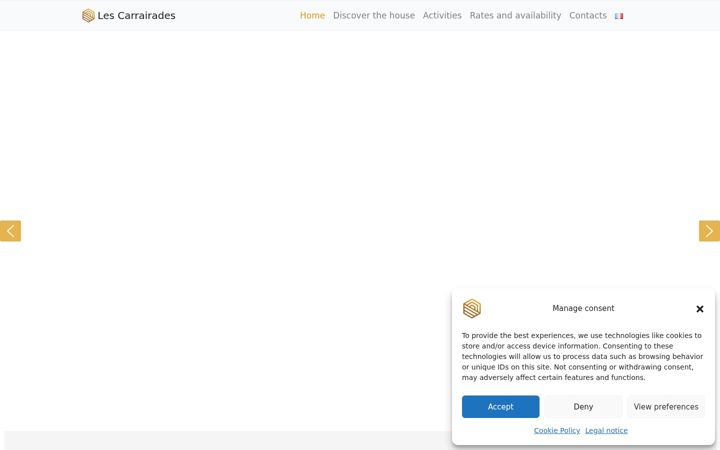This screenshot has height=450, width=720.
Task: Deny cookies in consent dialog
Action: (x=583, y=407)
